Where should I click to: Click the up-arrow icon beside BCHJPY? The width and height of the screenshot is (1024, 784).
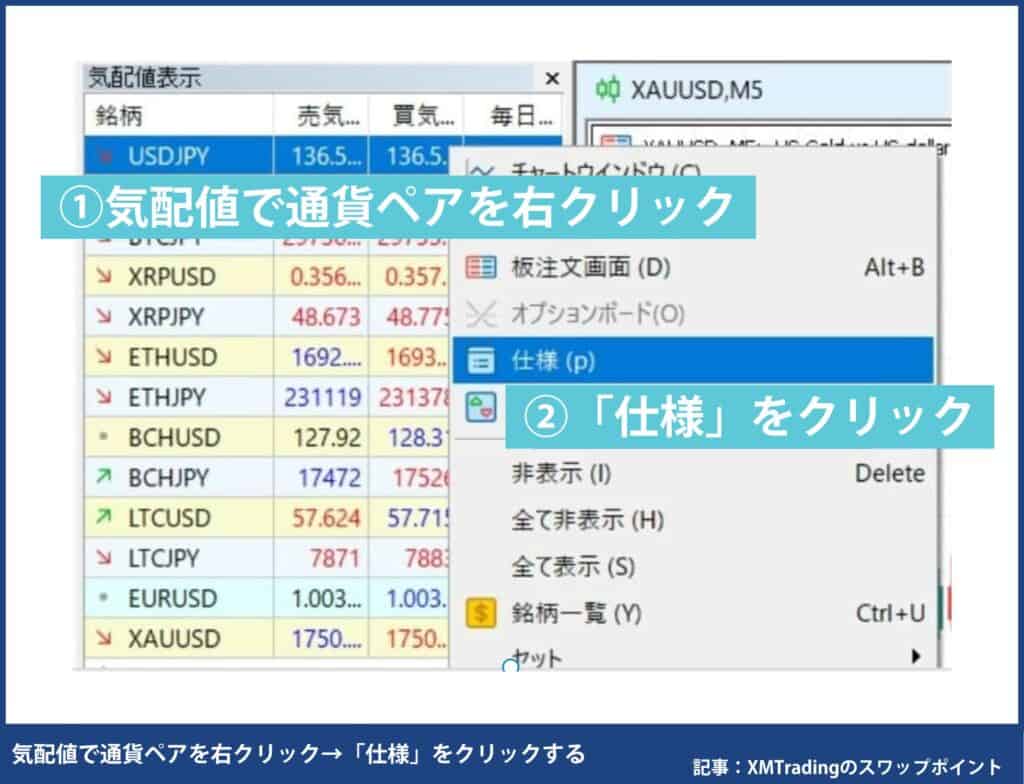104,477
